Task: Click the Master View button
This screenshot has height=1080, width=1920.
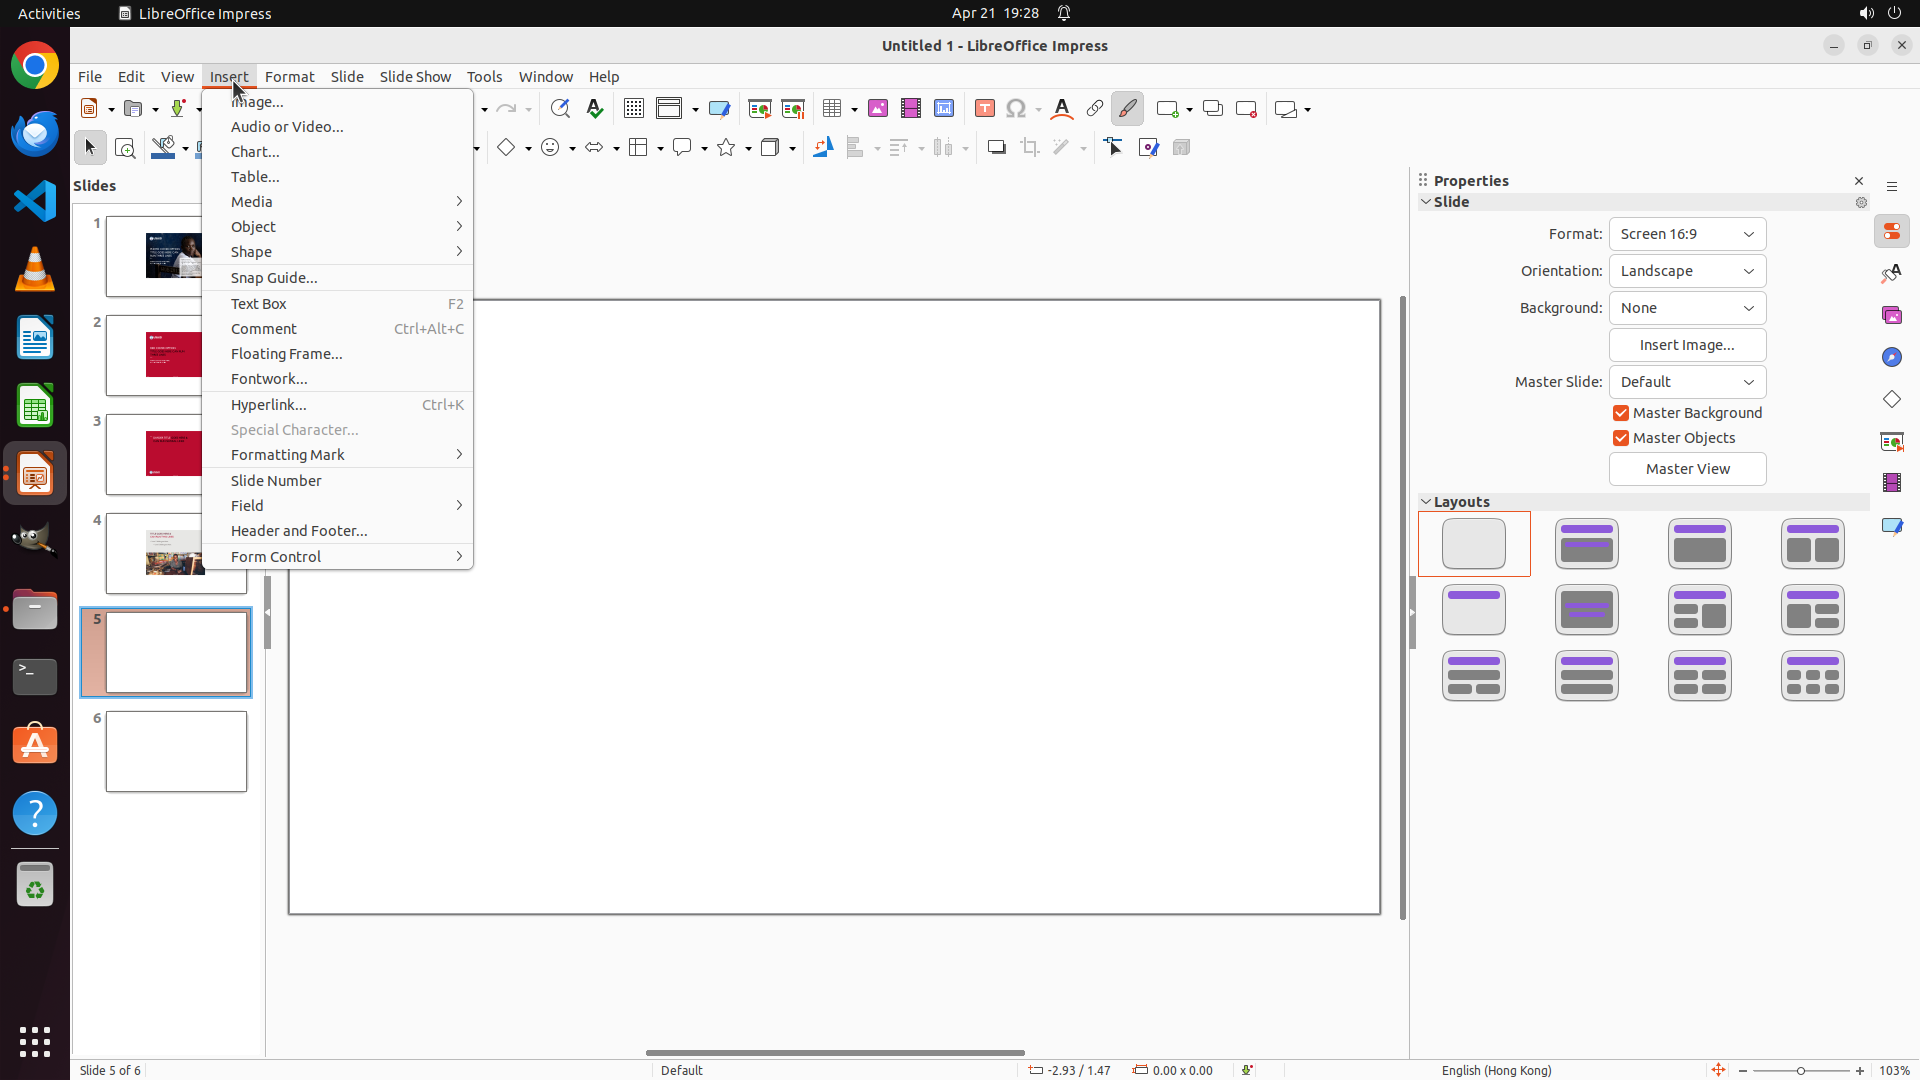Action: pyautogui.click(x=1687, y=469)
